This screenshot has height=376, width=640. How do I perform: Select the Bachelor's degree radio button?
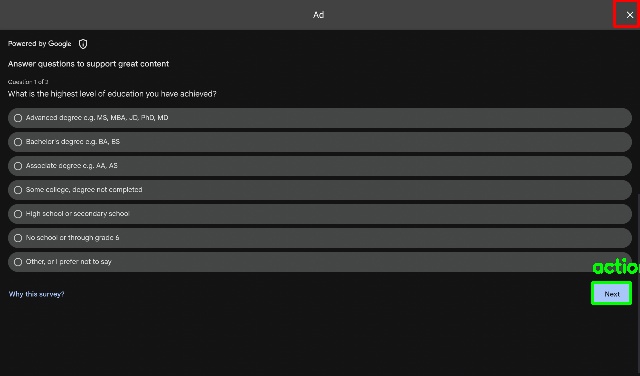click(18, 142)
